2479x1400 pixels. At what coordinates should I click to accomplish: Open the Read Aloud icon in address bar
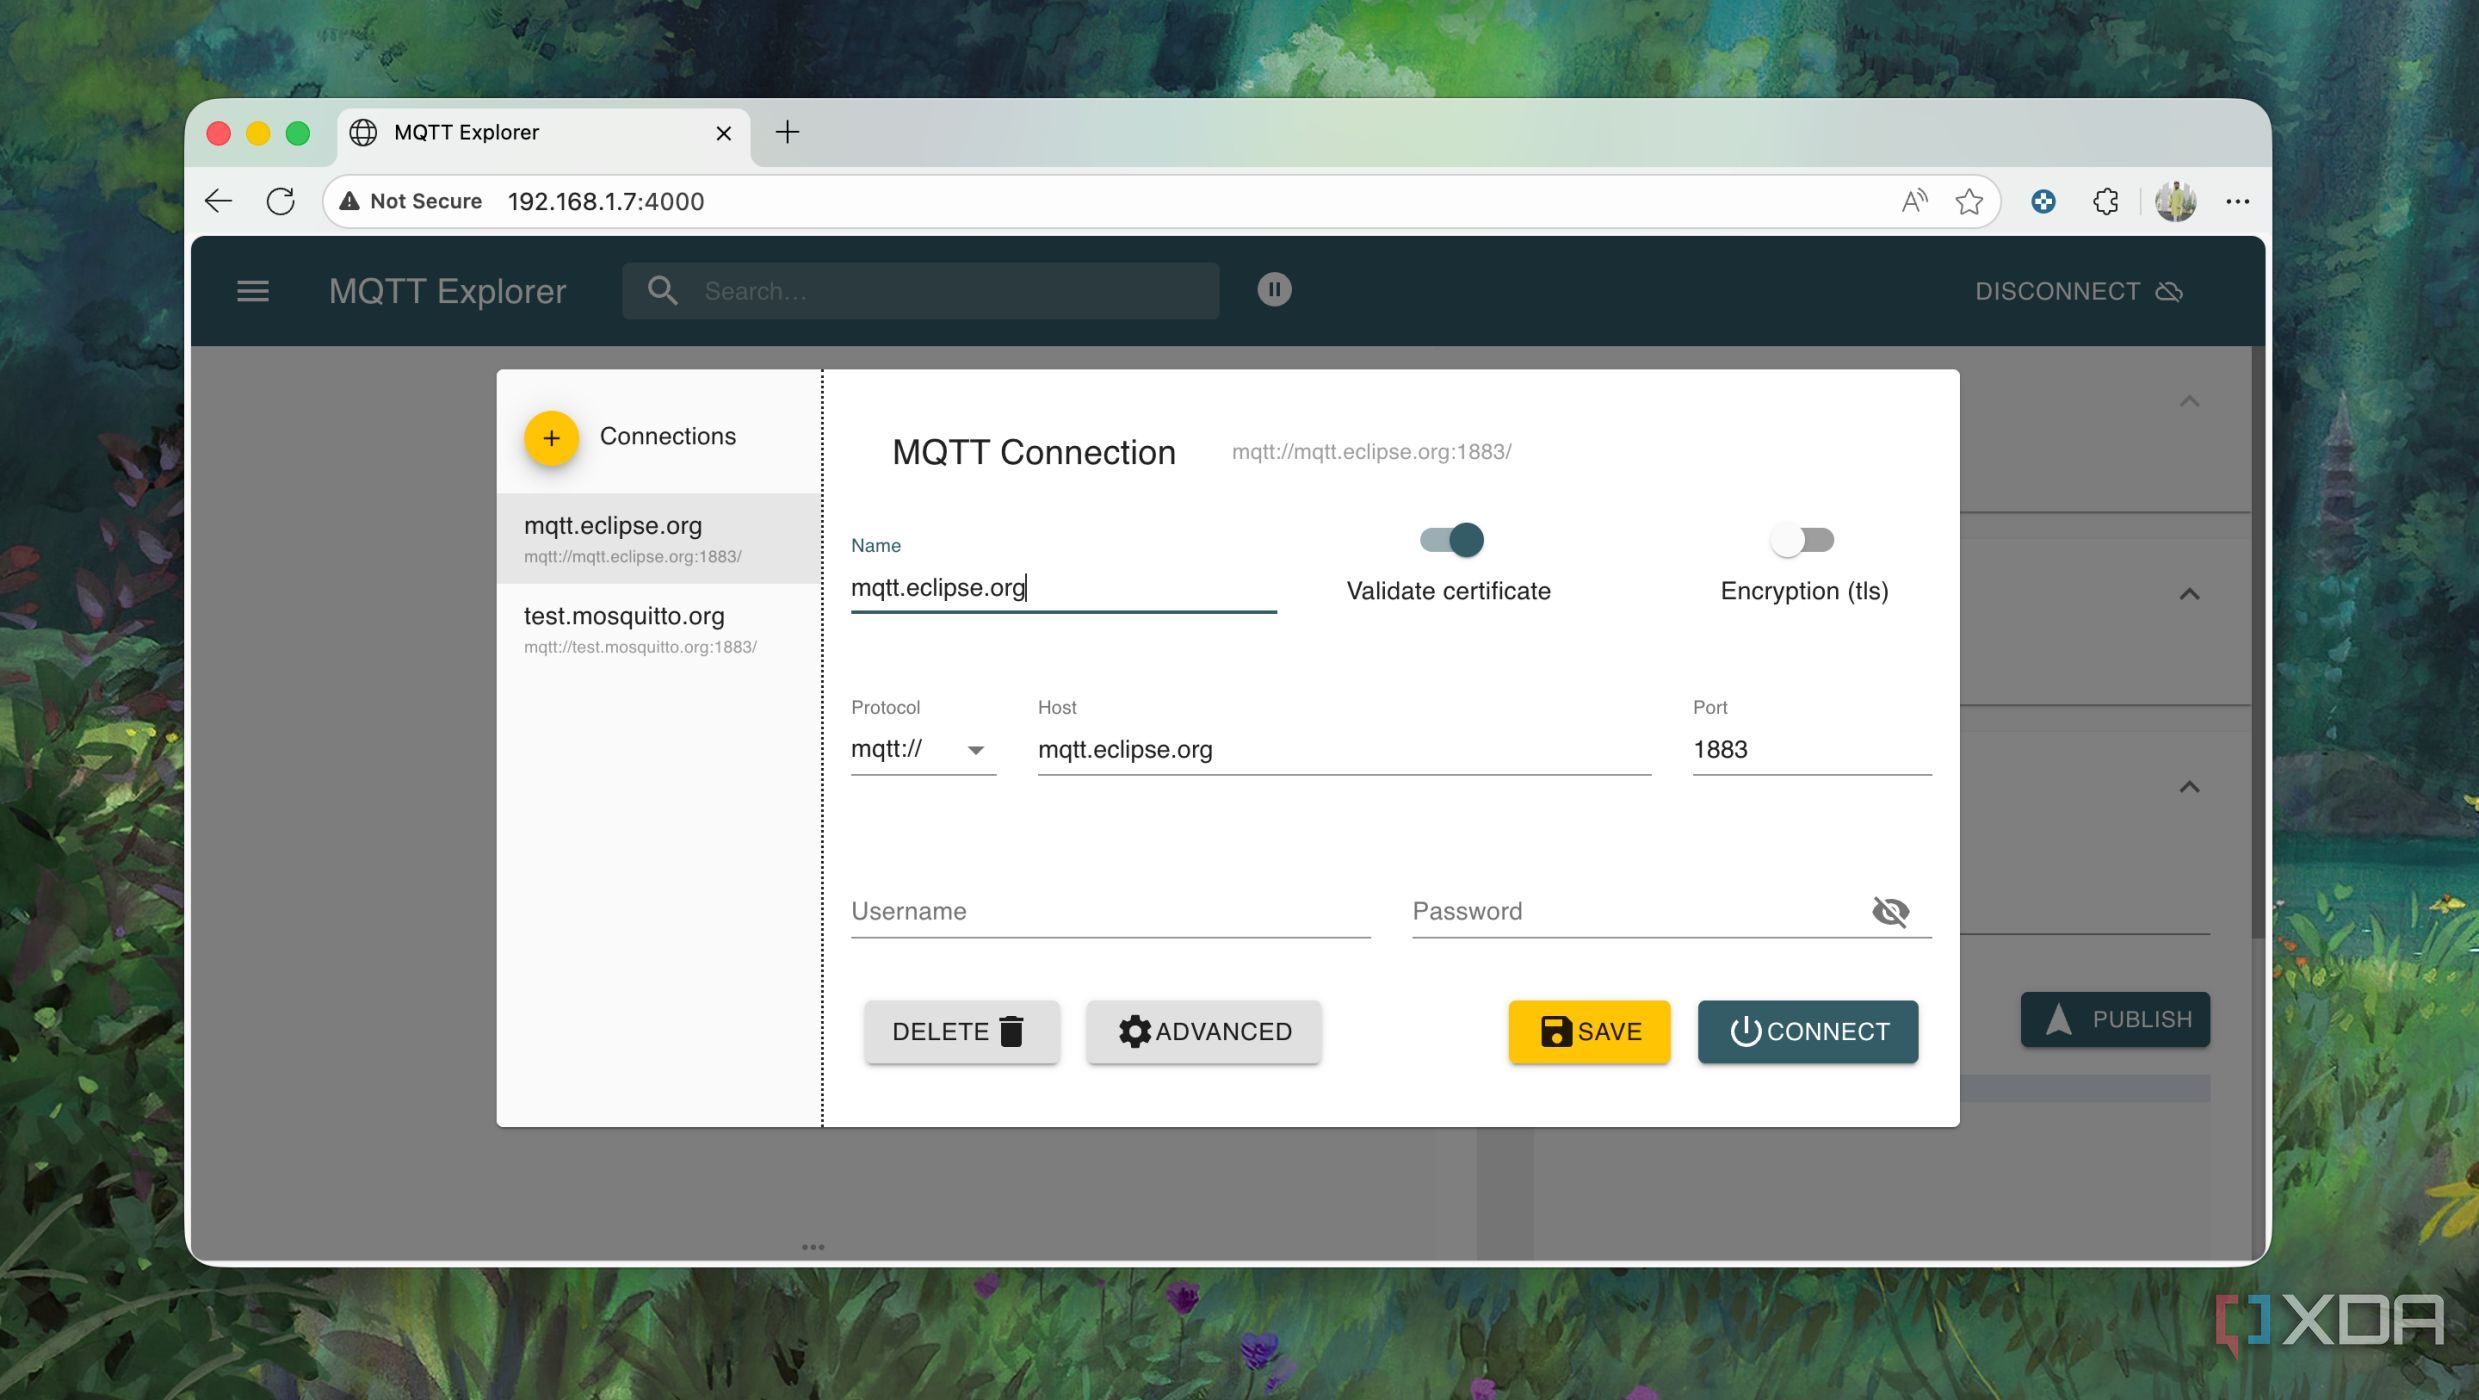tap(1913, 202)
